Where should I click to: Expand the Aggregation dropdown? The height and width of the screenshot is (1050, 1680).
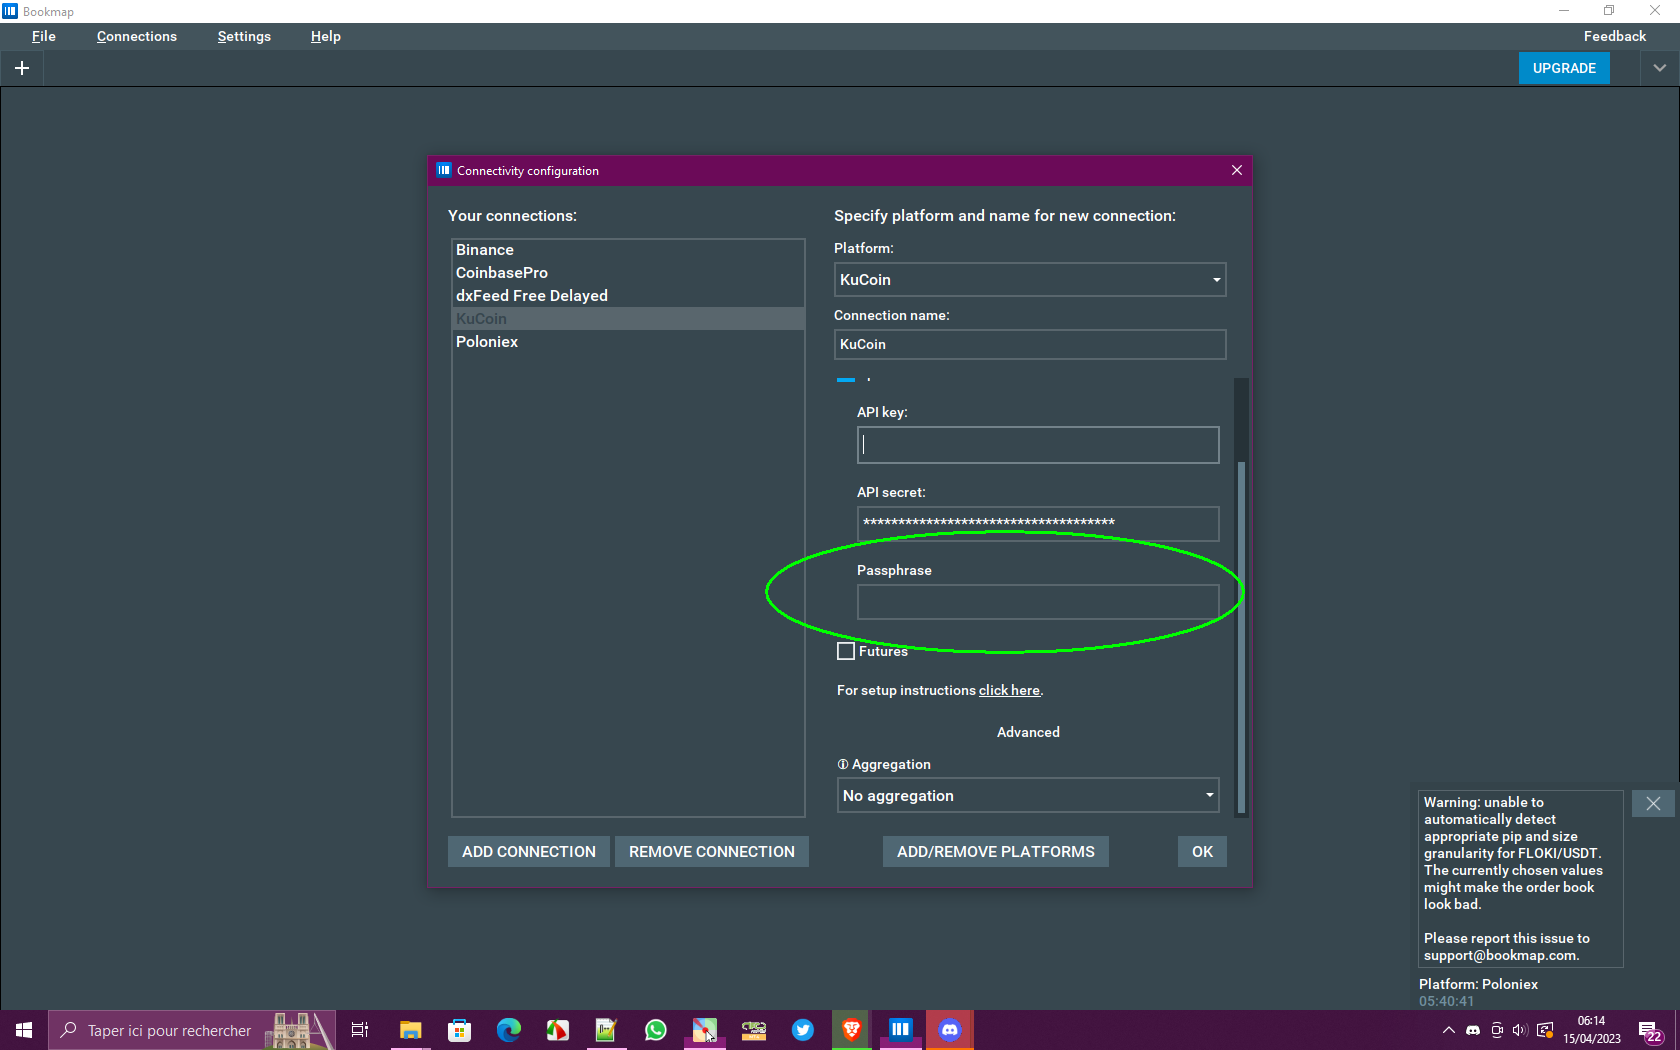[x=1028, y=796]
